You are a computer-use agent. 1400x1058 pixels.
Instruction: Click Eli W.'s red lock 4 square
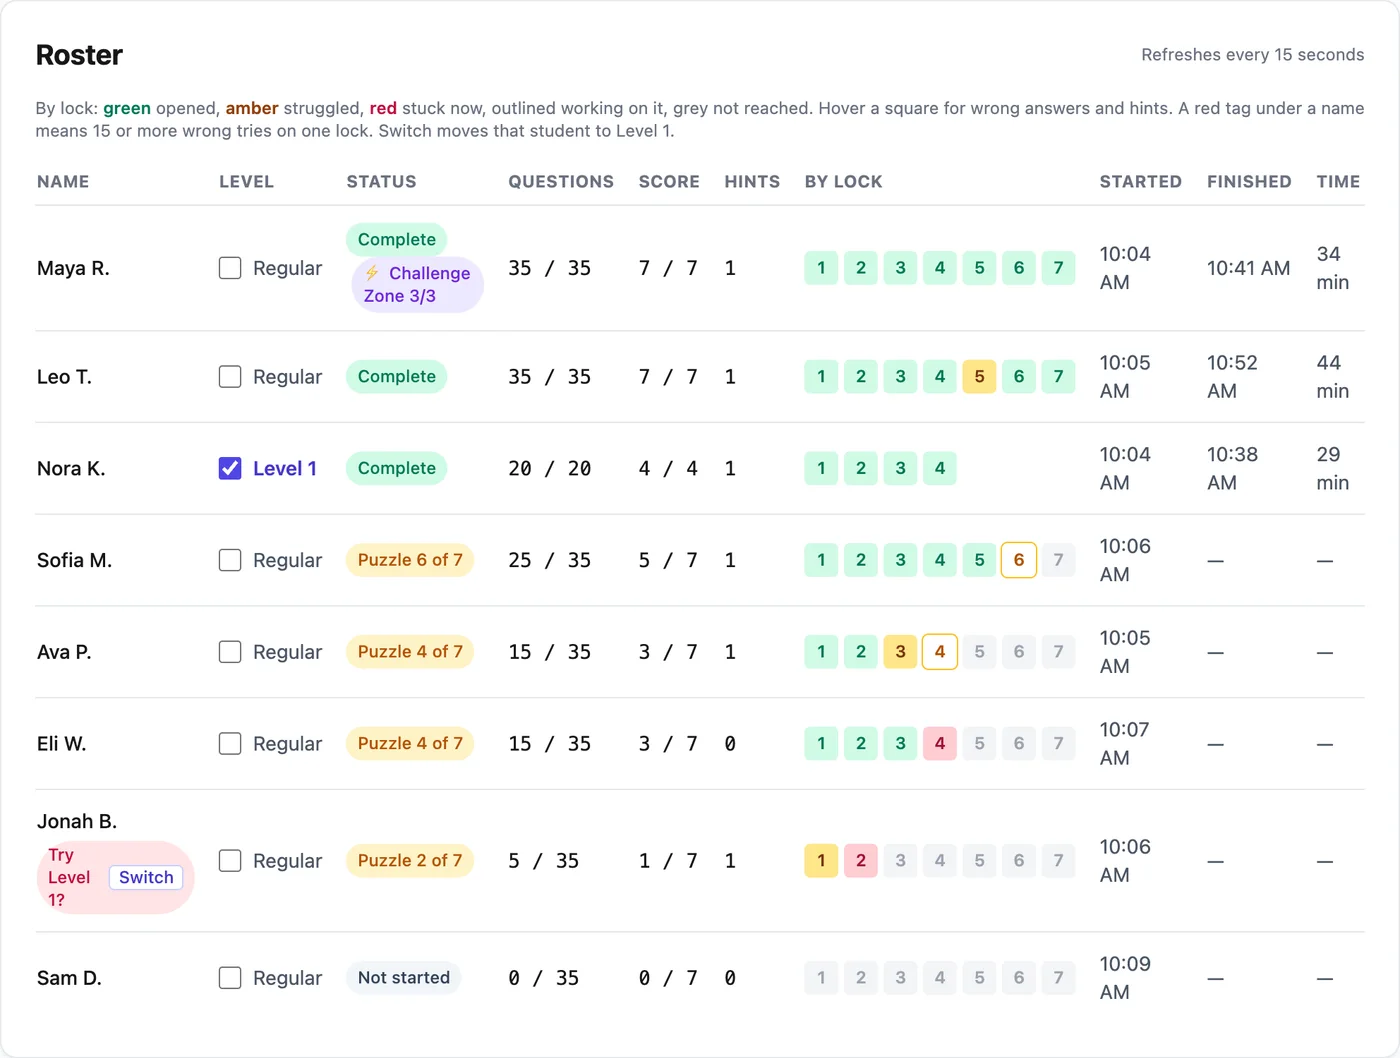[x=940, y=744]
